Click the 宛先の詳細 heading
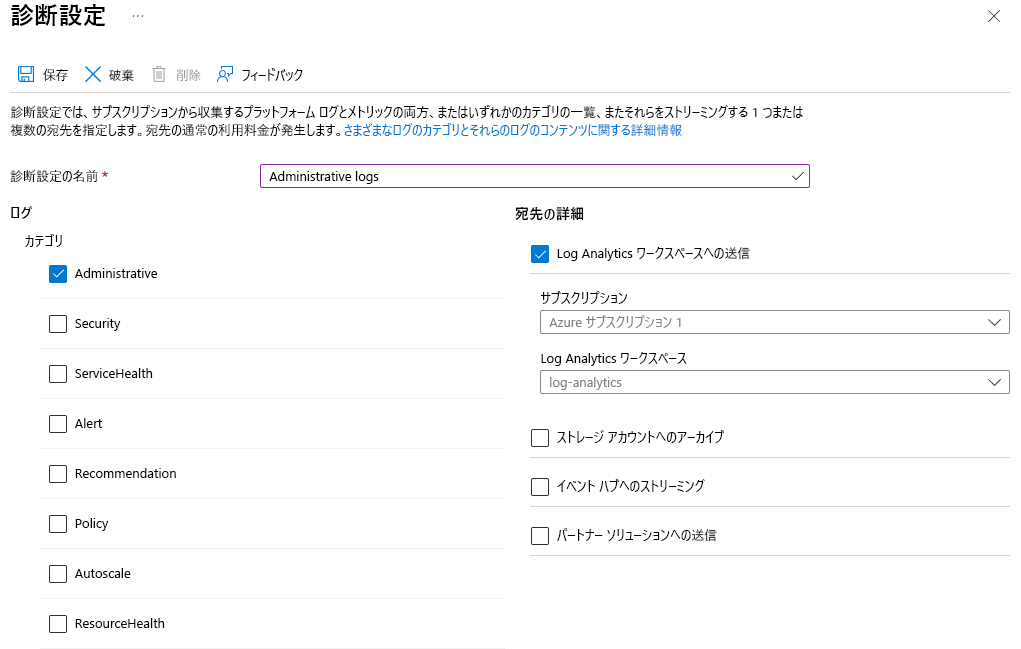Screen dimensions: 1021x649 pos(549,214)
